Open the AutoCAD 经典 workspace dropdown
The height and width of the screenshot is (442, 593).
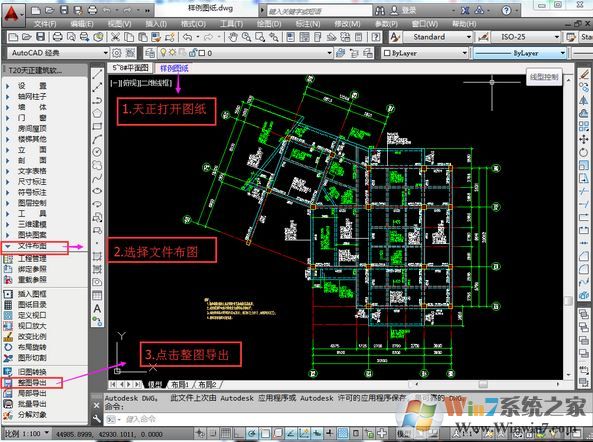[x=58, y=53]
